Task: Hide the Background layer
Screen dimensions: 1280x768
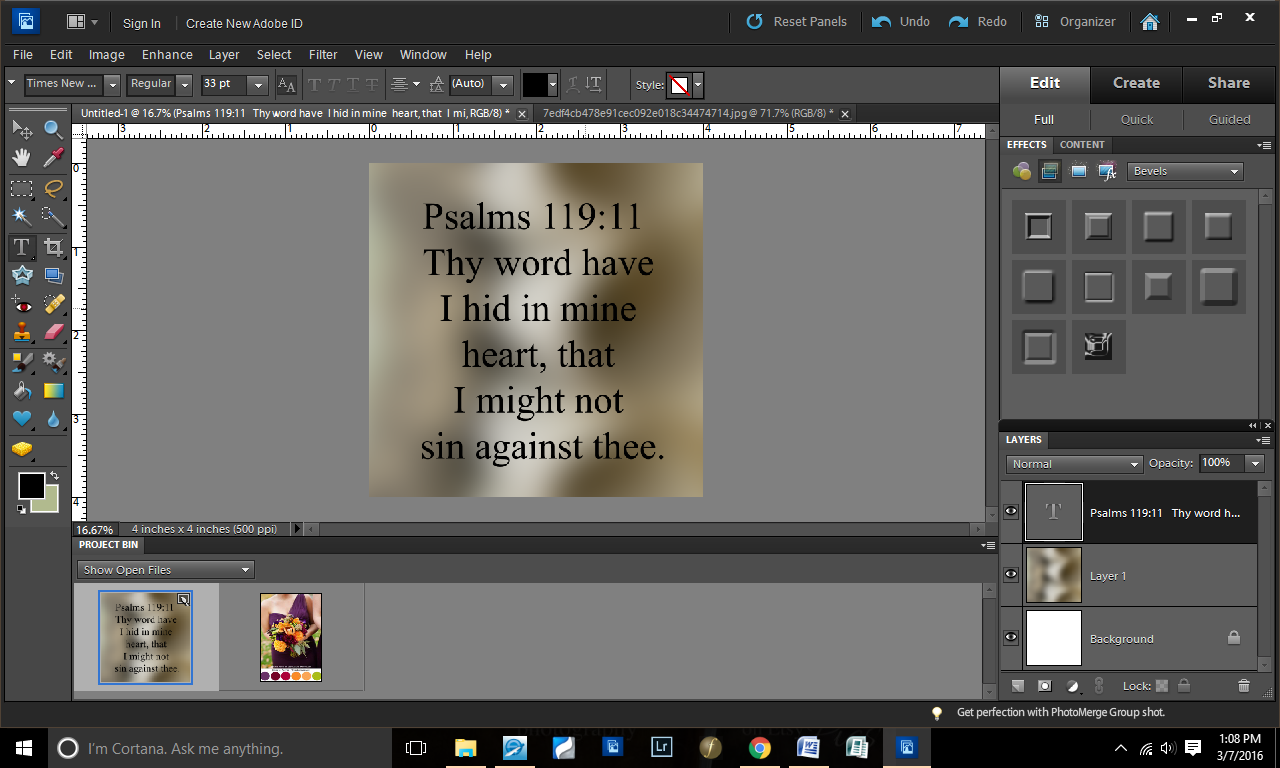Action: 1011,637
